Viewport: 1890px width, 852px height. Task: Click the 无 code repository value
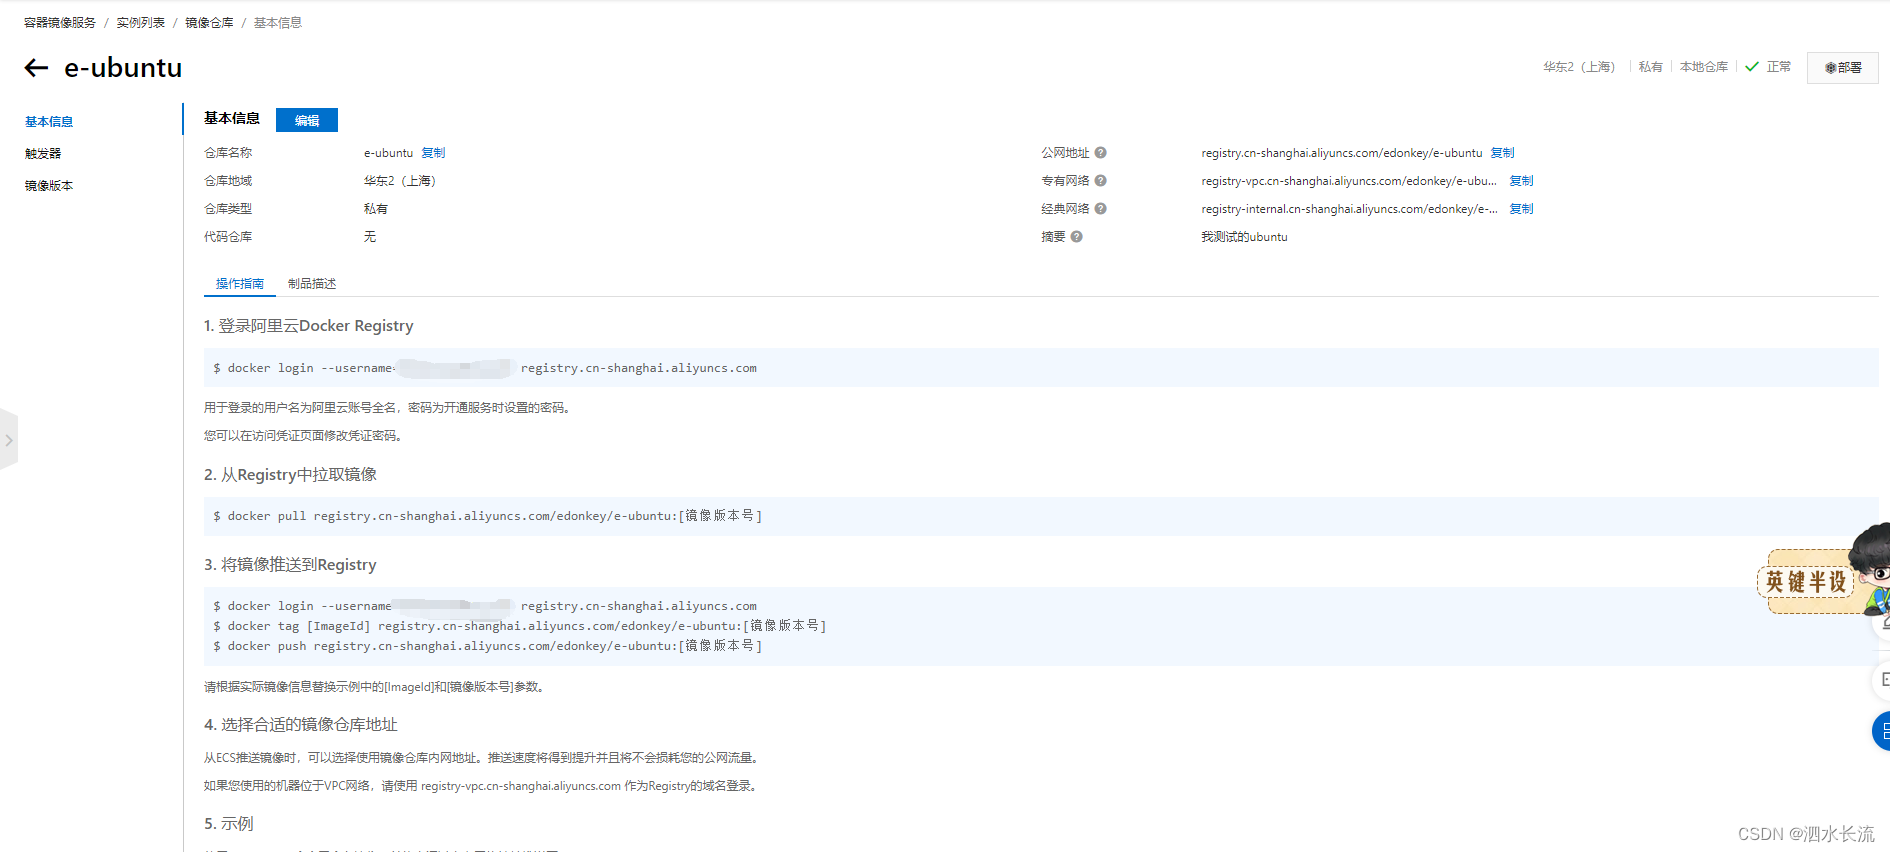click(370, 237)
